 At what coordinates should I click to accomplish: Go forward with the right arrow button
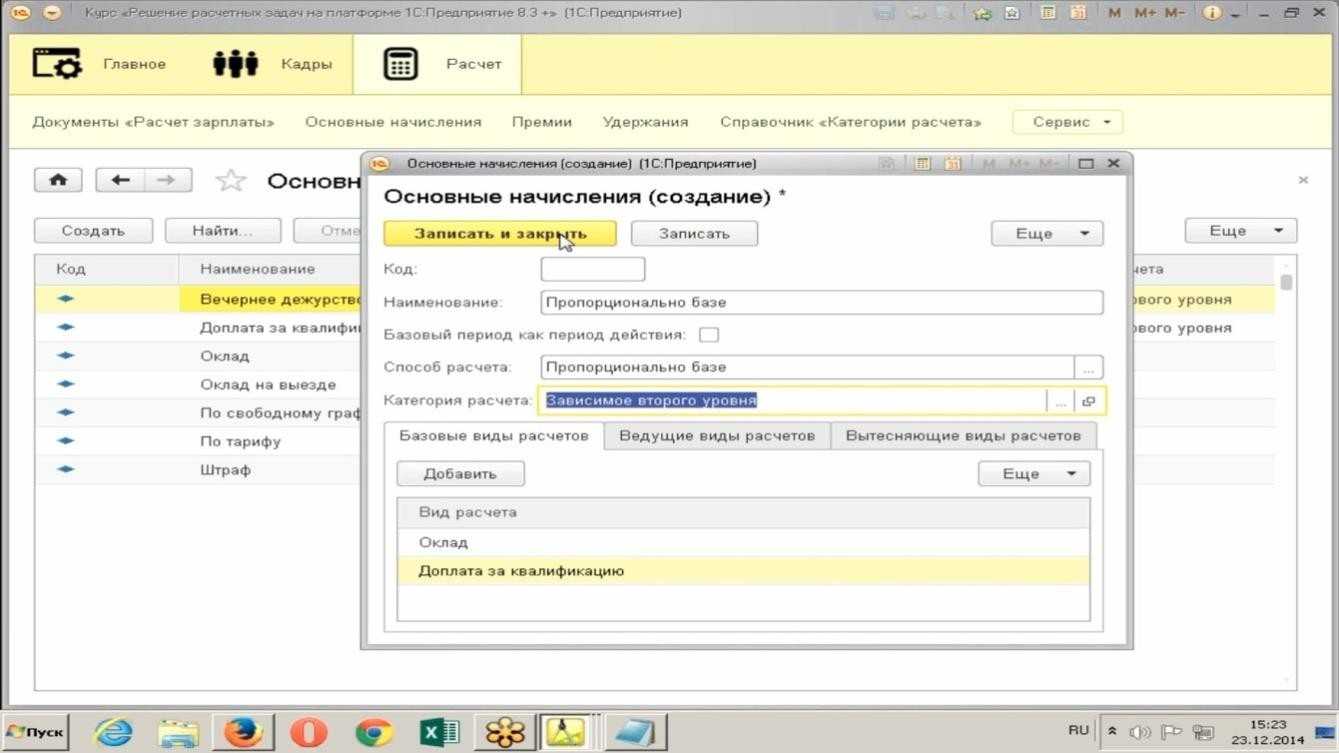point(168,180)
